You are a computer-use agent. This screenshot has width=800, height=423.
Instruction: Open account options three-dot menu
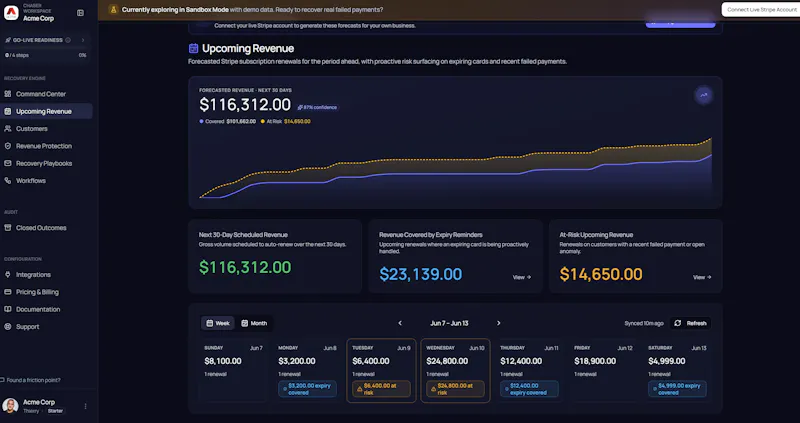click(x=85, y=406)
